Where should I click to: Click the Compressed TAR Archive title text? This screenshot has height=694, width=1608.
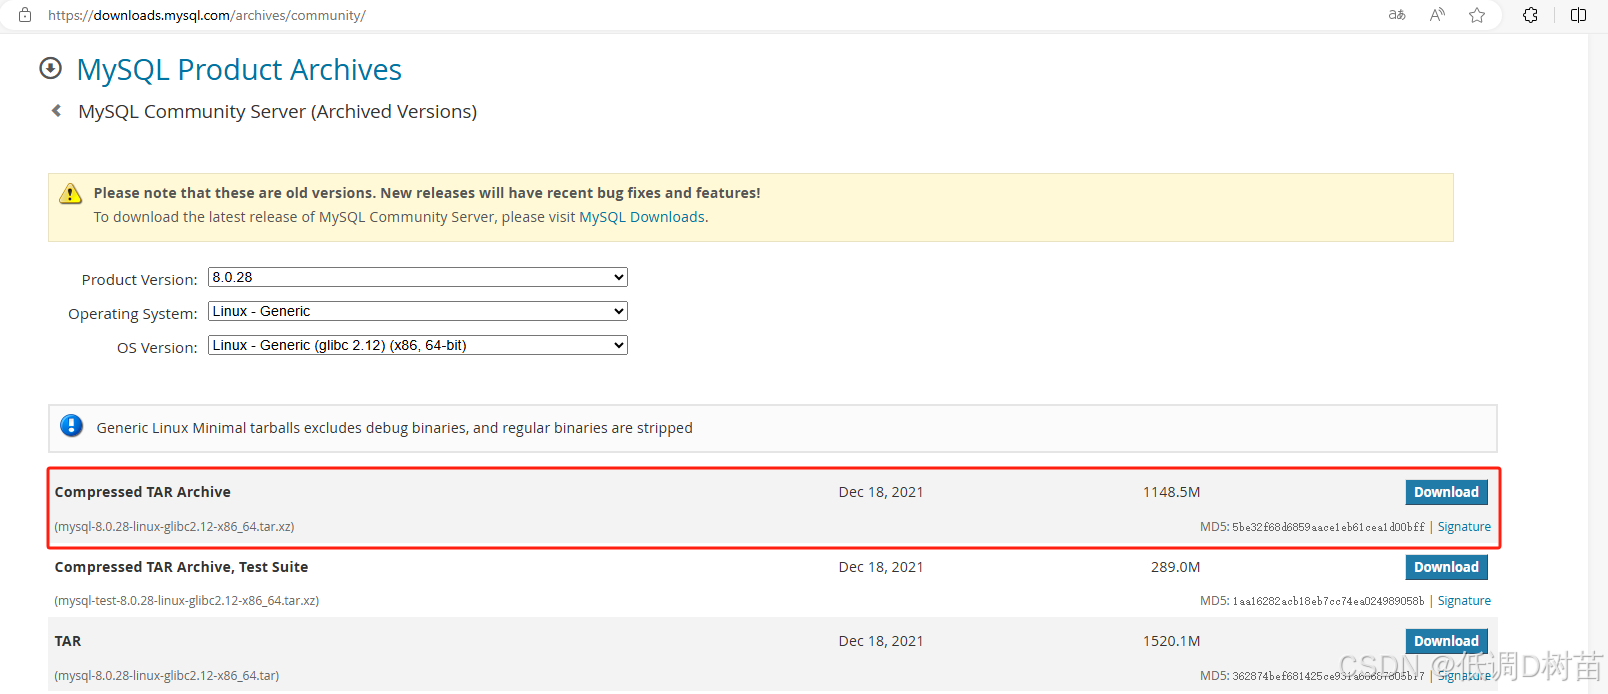(143, 492)
